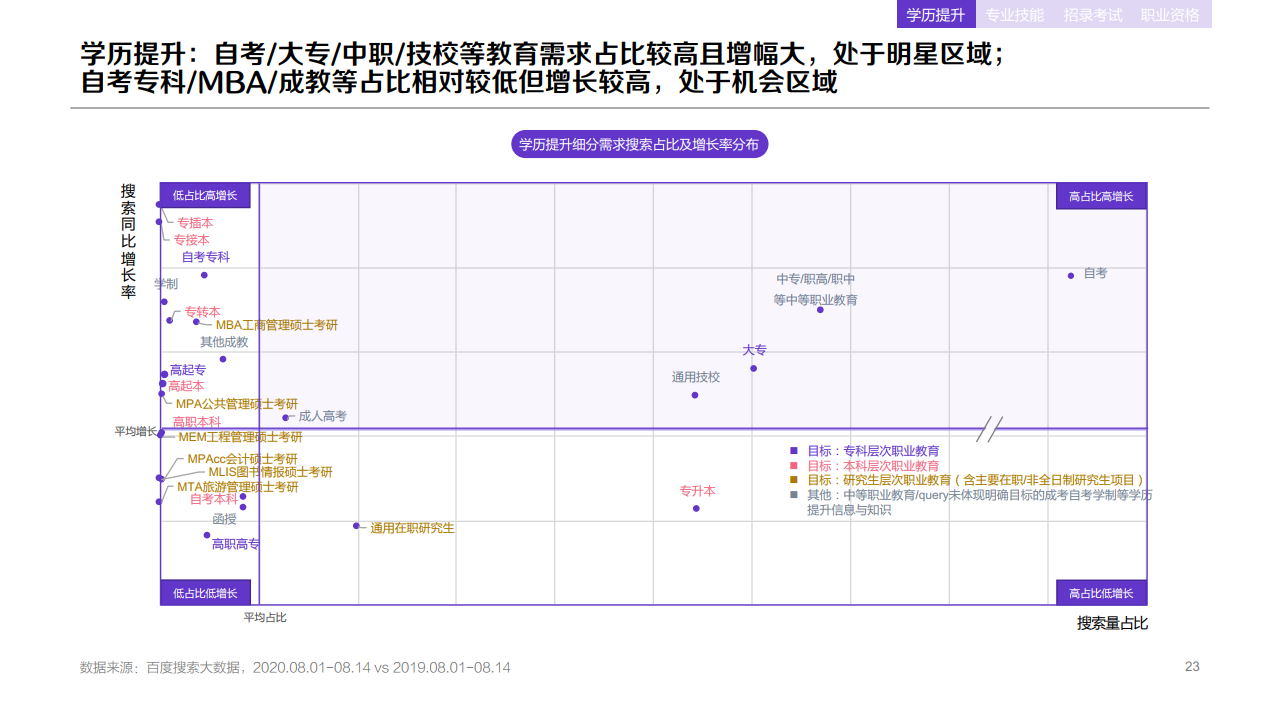1280x720 pixels.
Task: Click the yellow 研究生层次职业教育 legend color square
Action: point(793,478)
